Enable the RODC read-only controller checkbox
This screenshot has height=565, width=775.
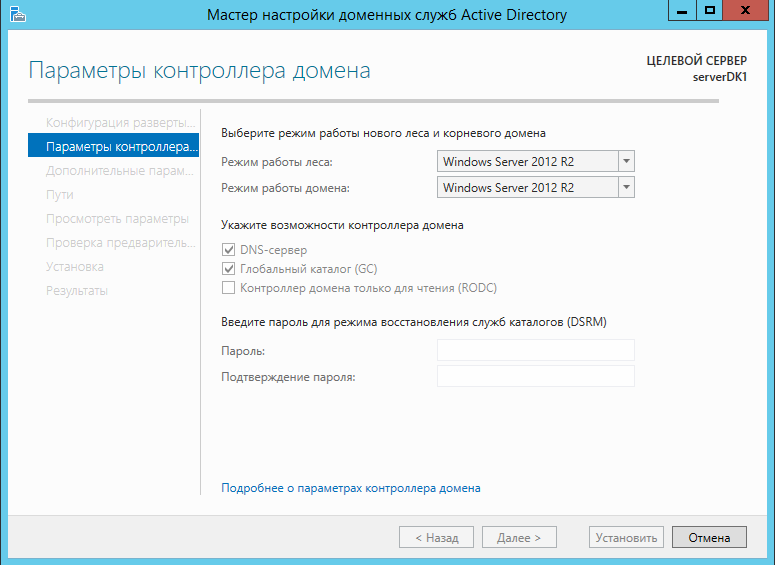pyautogui.click(x=228, y=288)
